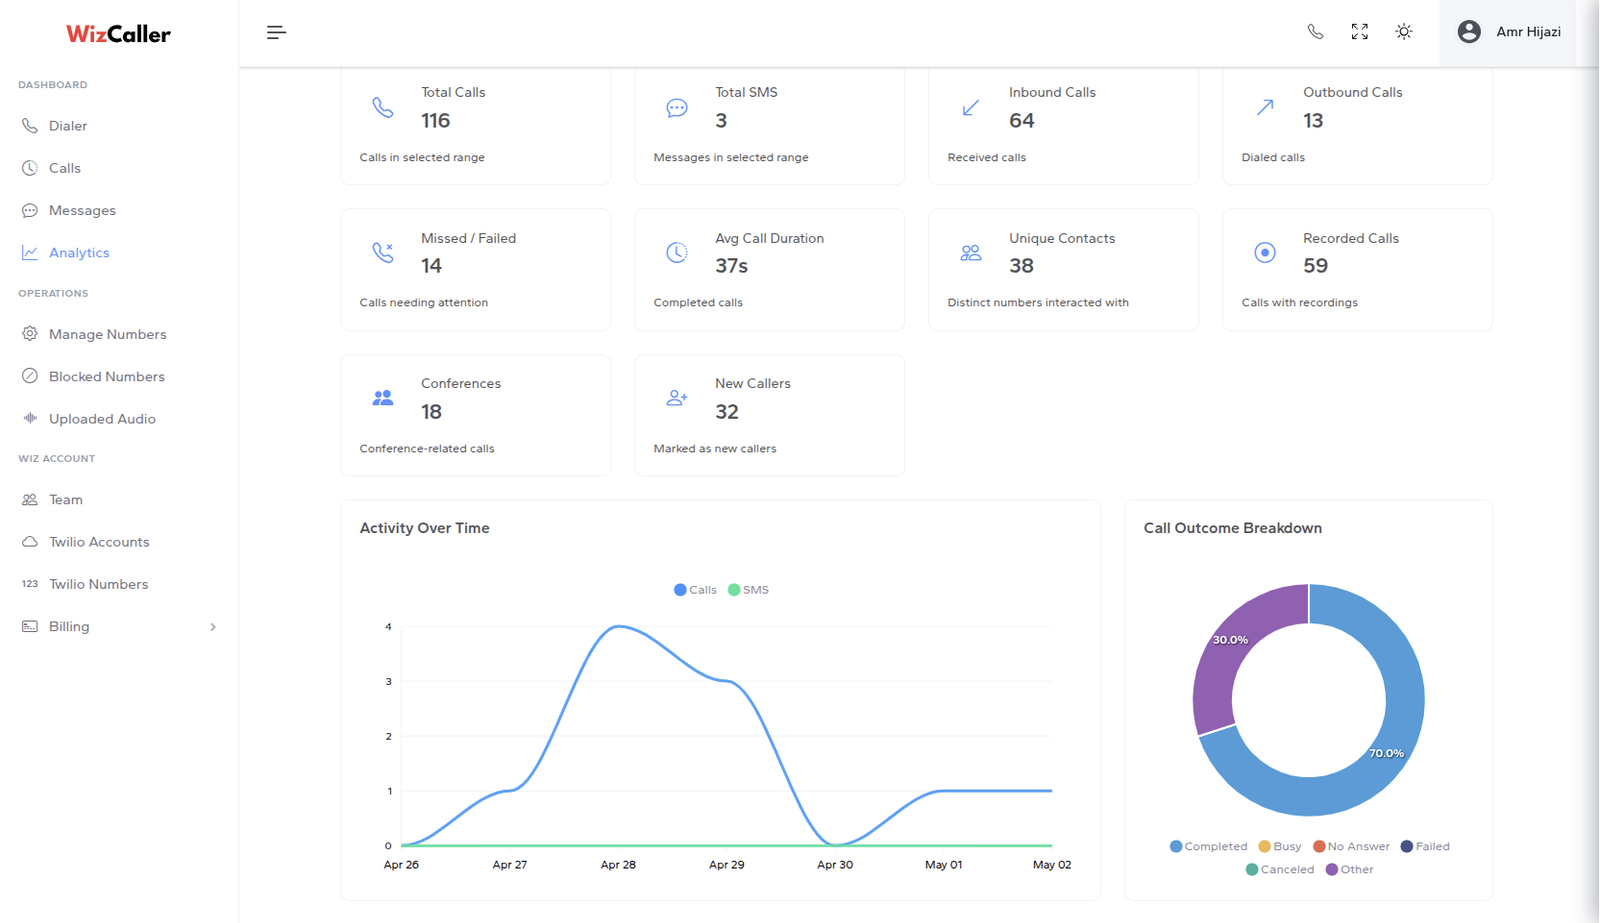Click the WizCaller logo
This screenshot has height=923, width=1600.
(x=118, y=34)
